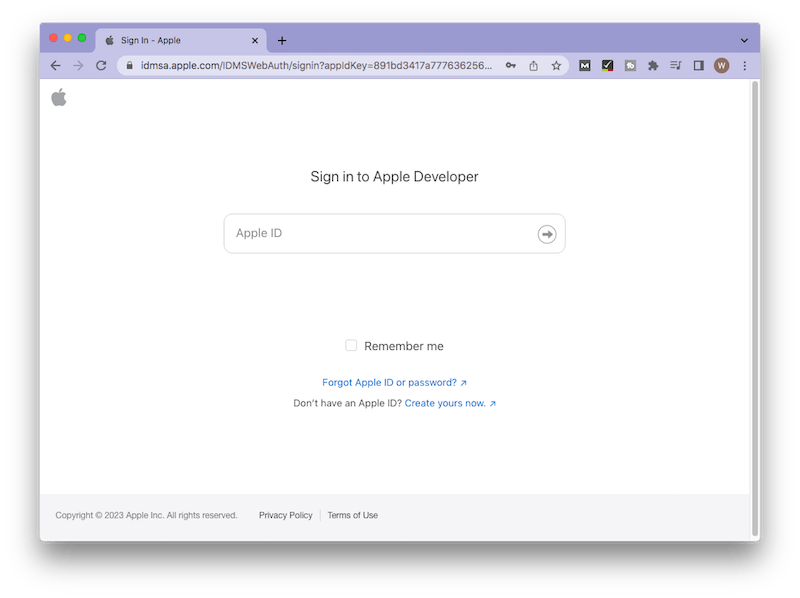Click the Remember me label text
Screen dimensions: 800x598
(x=404, y=346)
